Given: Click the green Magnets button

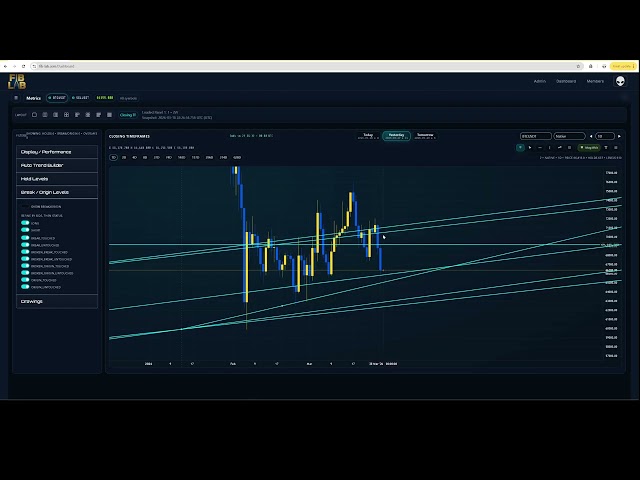Looking at the screenshot, I should tap(589, 148).
